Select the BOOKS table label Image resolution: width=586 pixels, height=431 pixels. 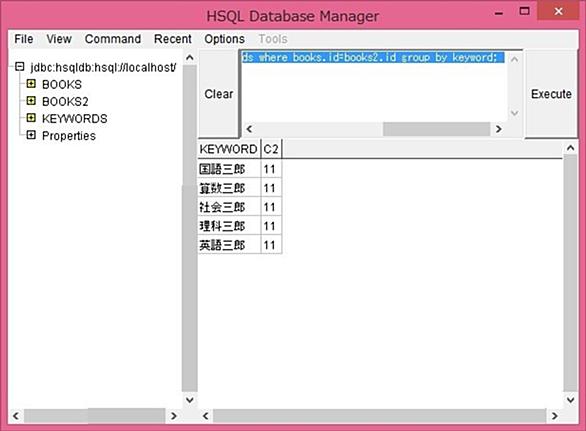point(62,84)
